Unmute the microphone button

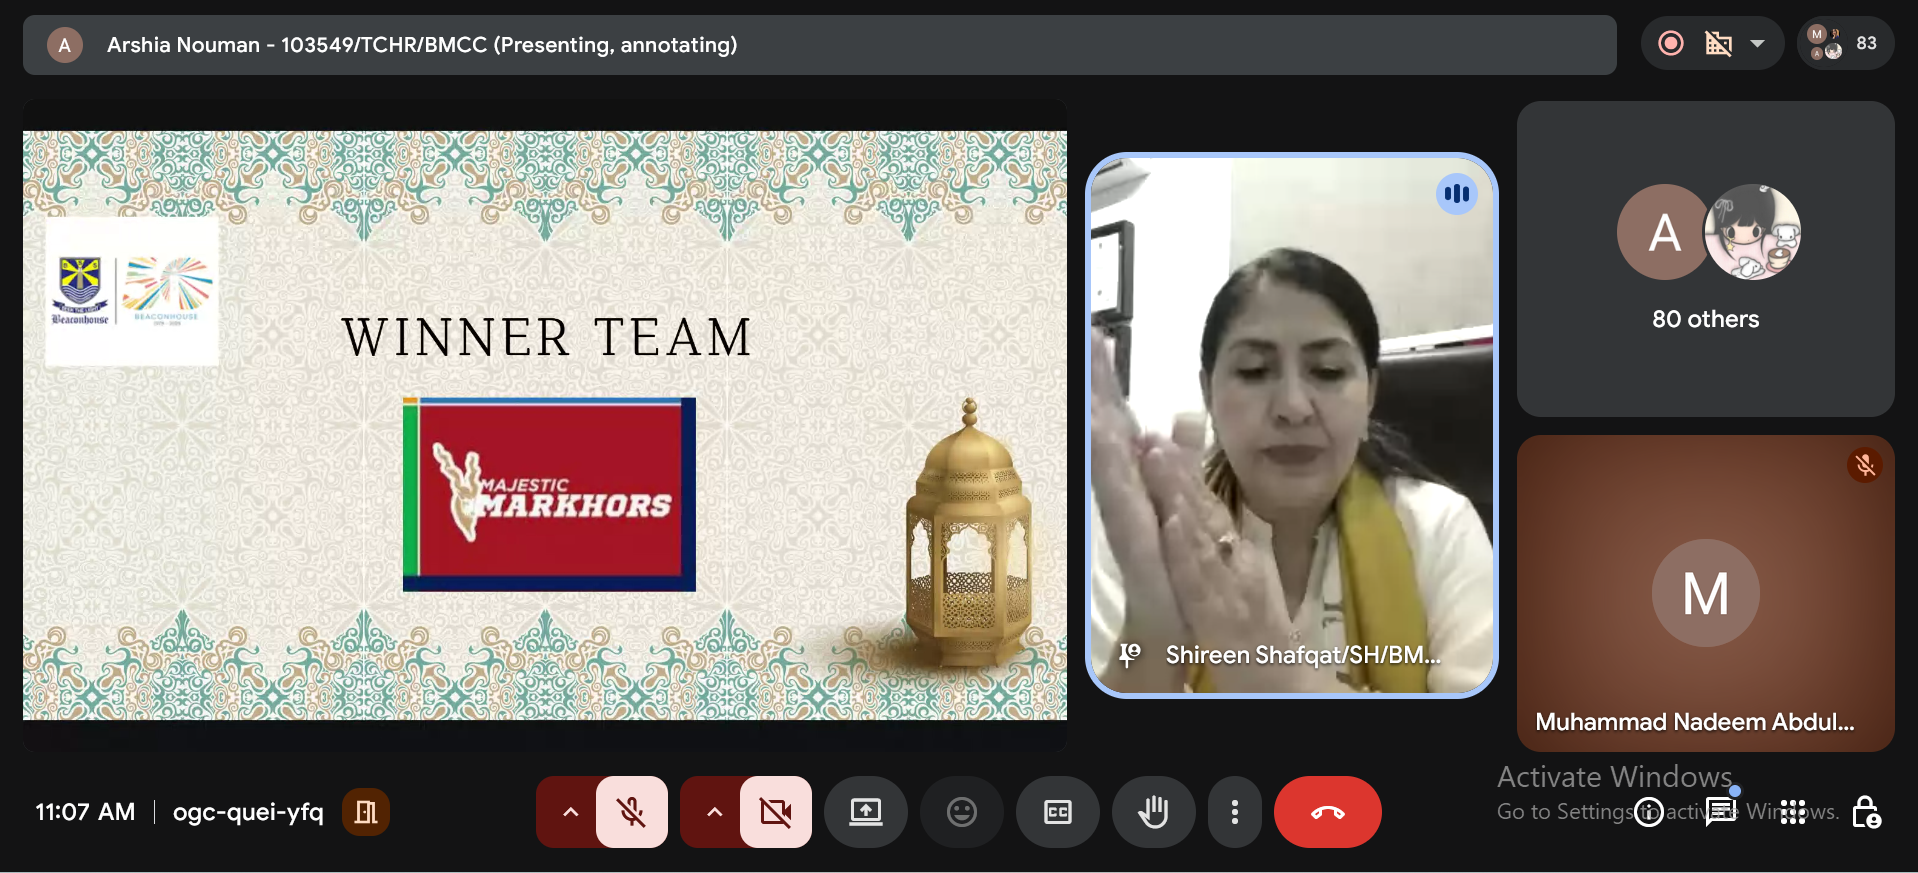[x=632, y=812]
